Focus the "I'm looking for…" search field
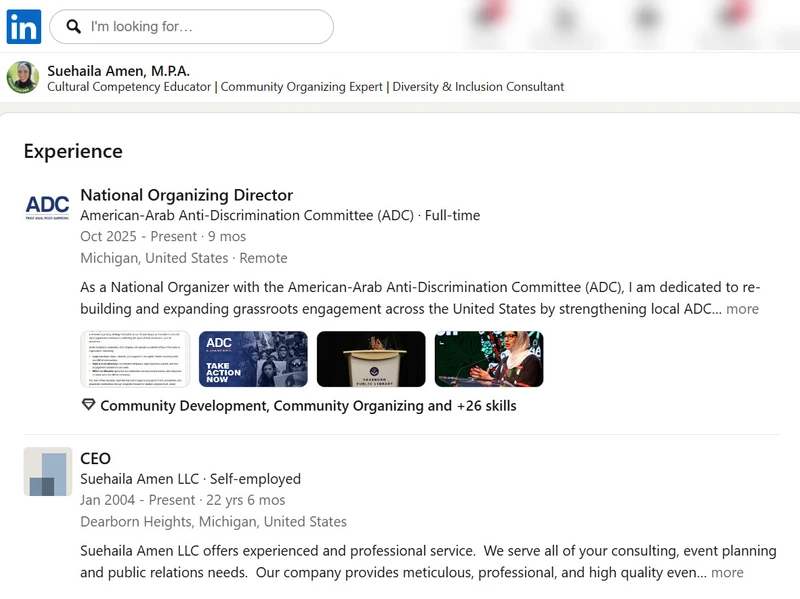The height and width of the screenshot is (599, 800). (191, 27)
